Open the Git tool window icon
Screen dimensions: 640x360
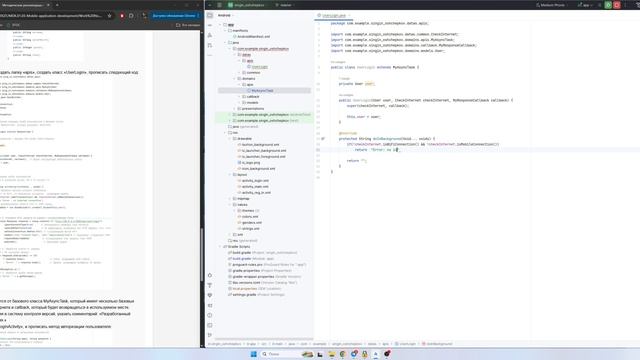pyautogui.click(x=210, y=335)
